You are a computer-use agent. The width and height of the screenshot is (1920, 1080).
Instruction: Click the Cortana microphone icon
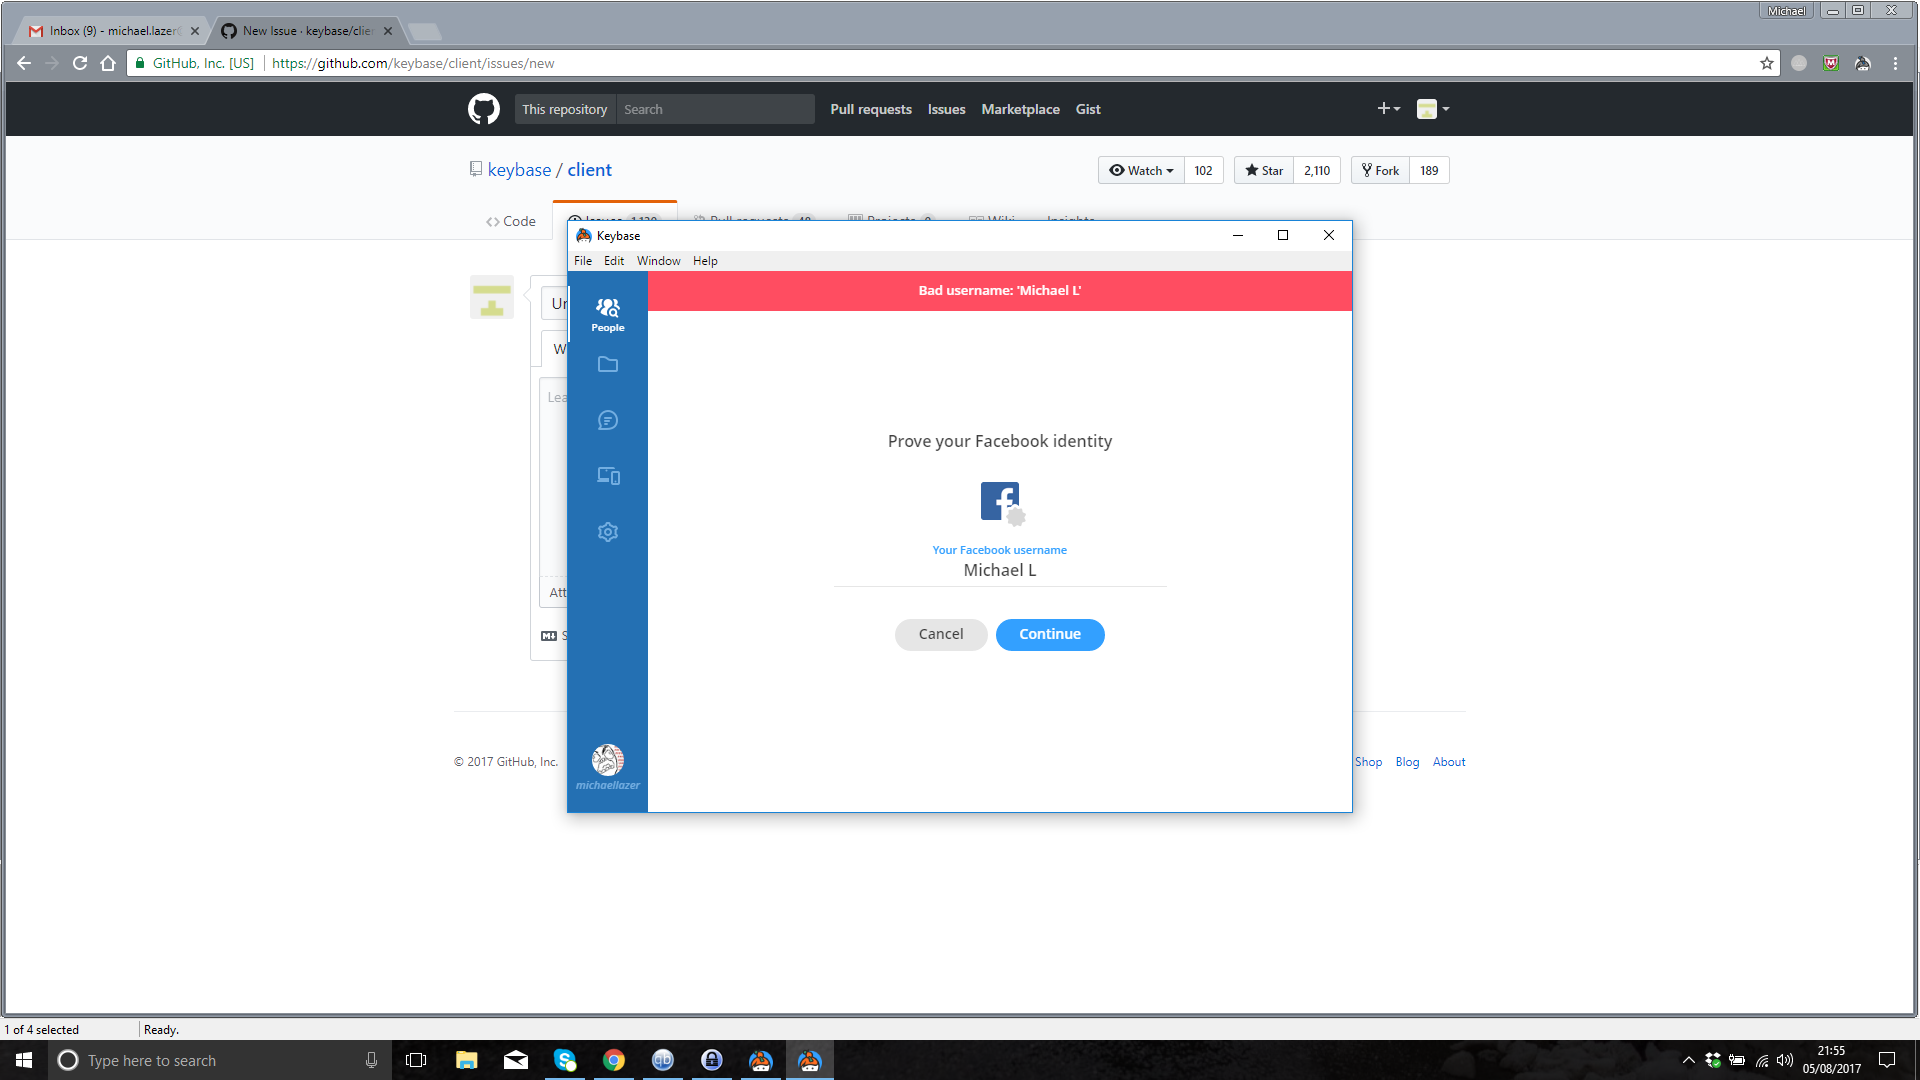[x=371, y=1060]
